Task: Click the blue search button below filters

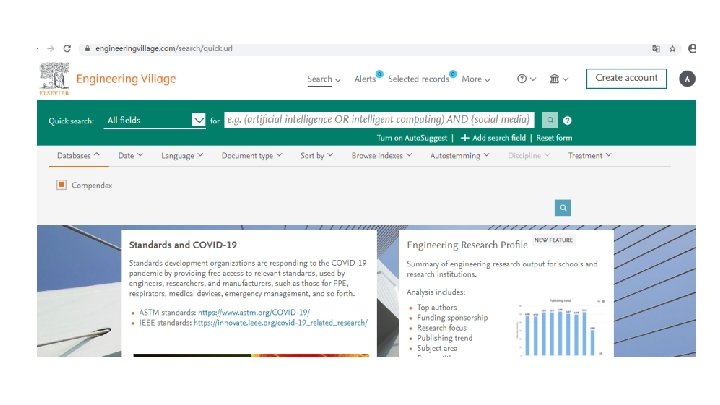Action: (562, 208)
